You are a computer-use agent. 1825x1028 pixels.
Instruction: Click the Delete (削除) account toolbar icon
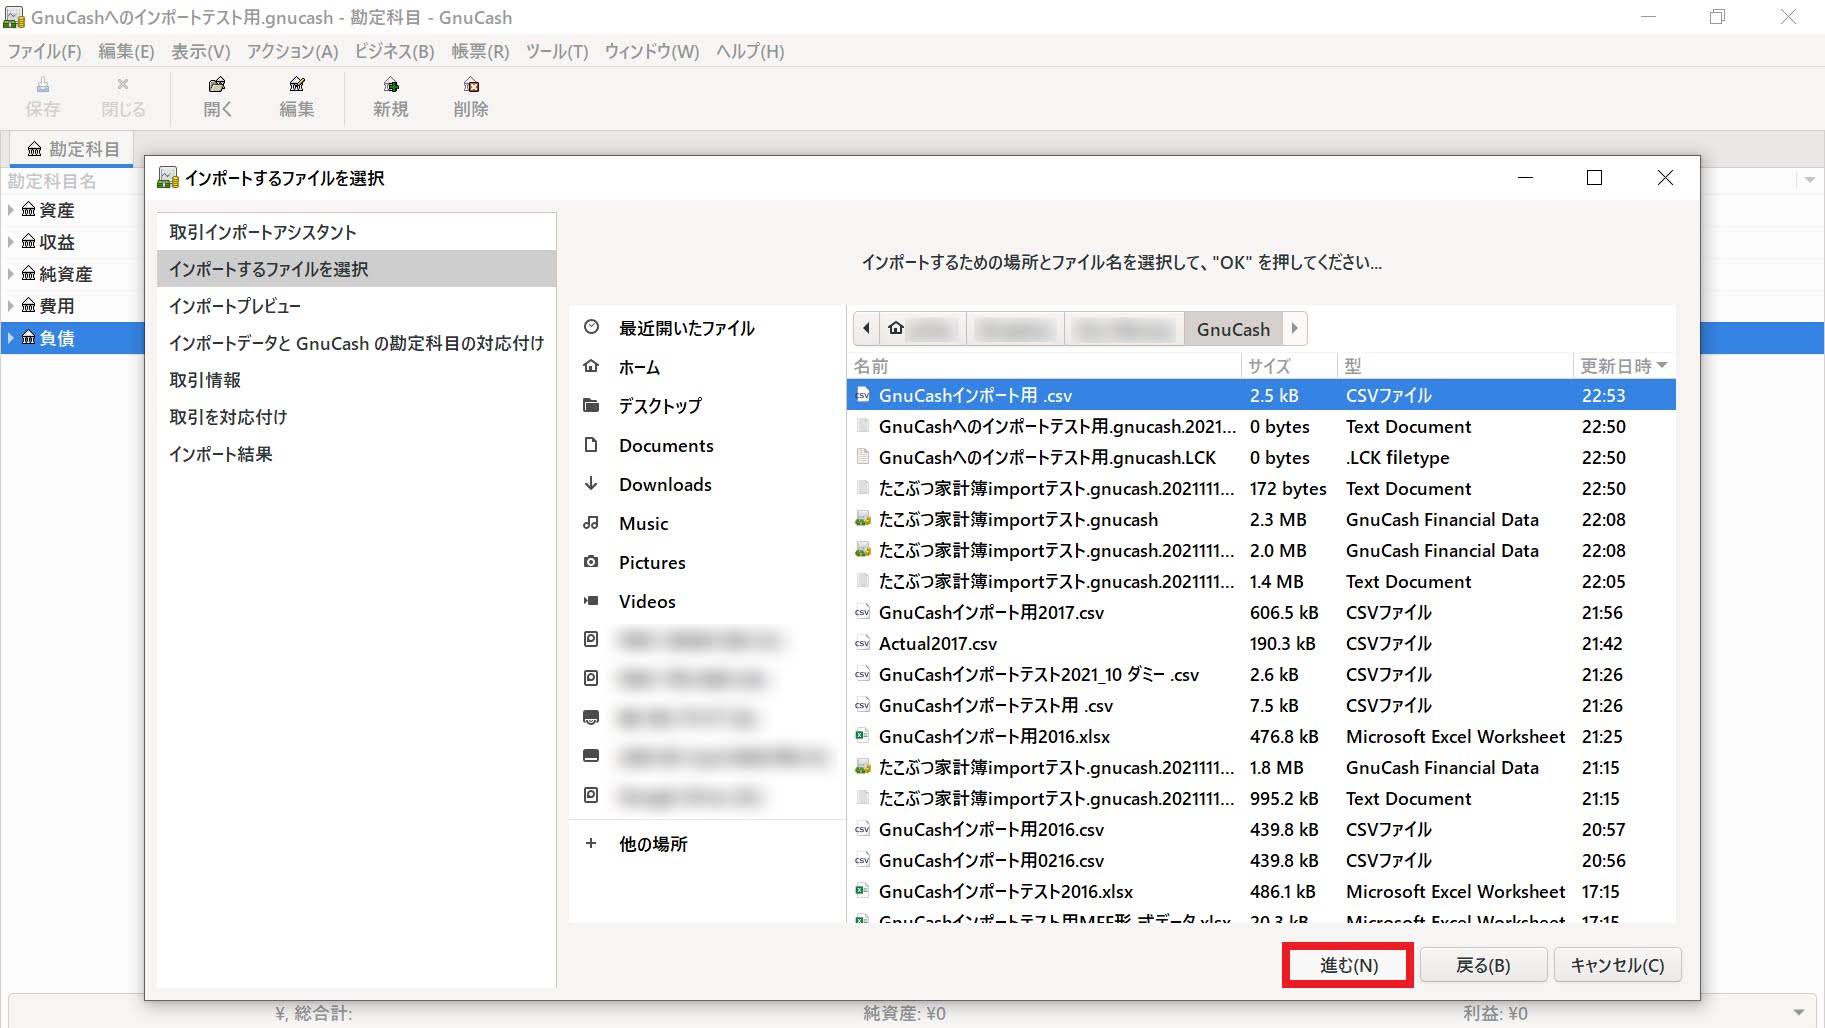click(x=471, y=97)
